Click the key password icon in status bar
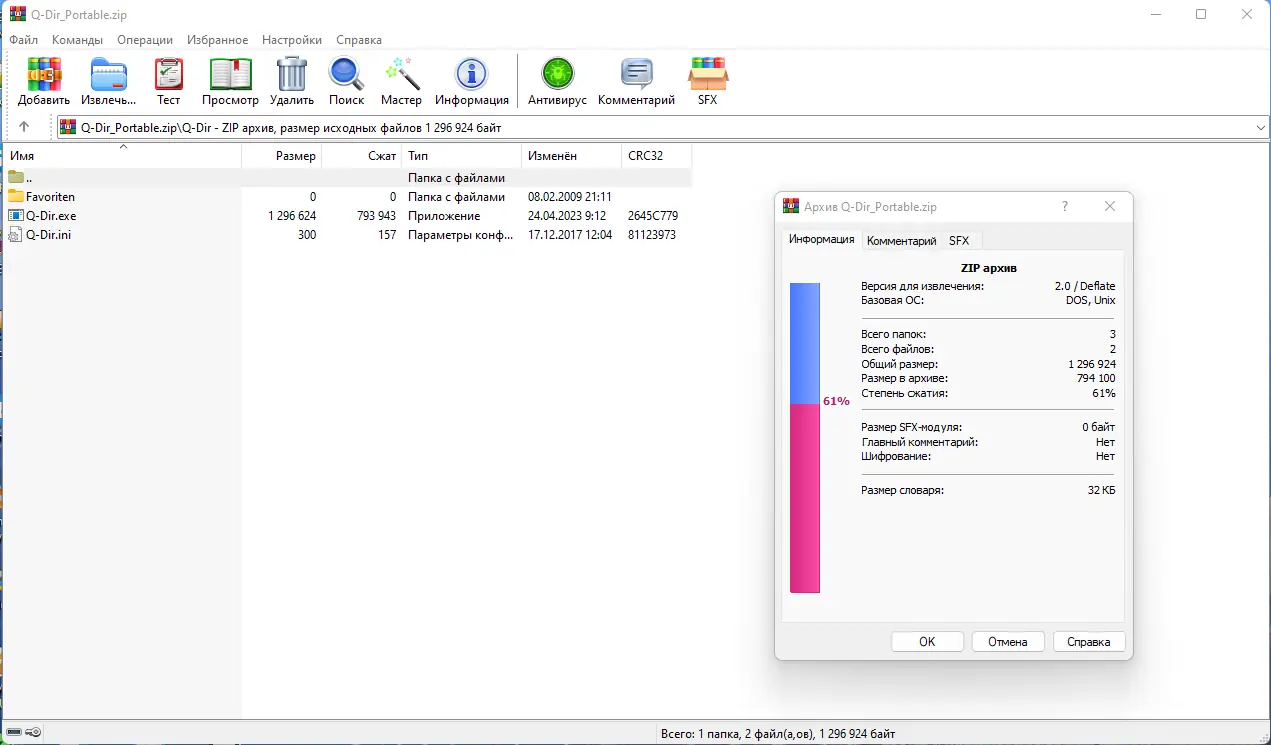The image size is (1271, 745). [34, 733]
